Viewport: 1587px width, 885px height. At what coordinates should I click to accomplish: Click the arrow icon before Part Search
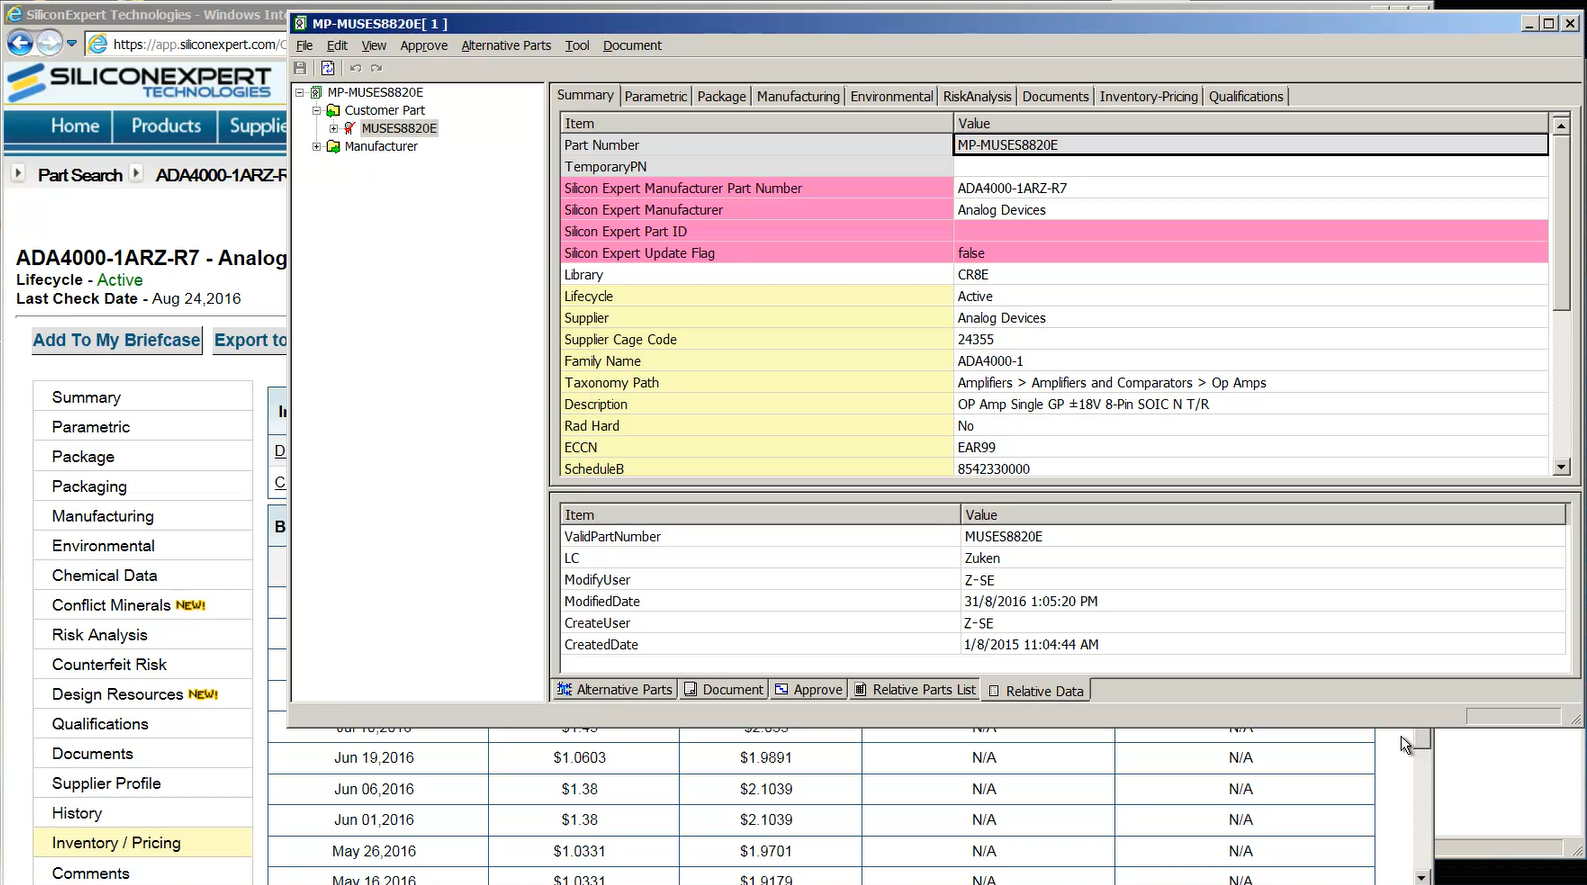coord(18,173)
